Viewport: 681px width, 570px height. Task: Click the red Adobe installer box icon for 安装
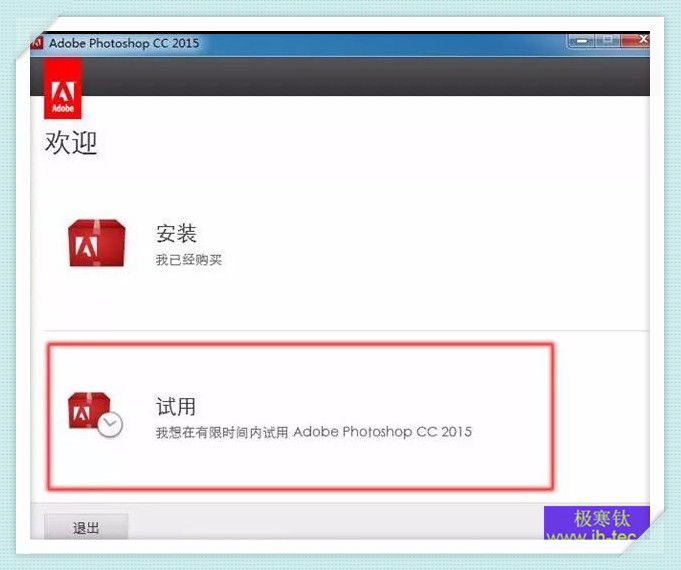[96, 243]
